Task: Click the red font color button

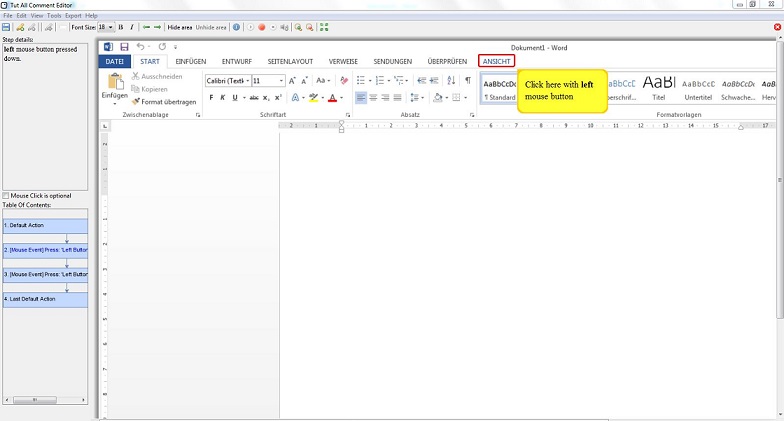Action: (x=332, y=98)
